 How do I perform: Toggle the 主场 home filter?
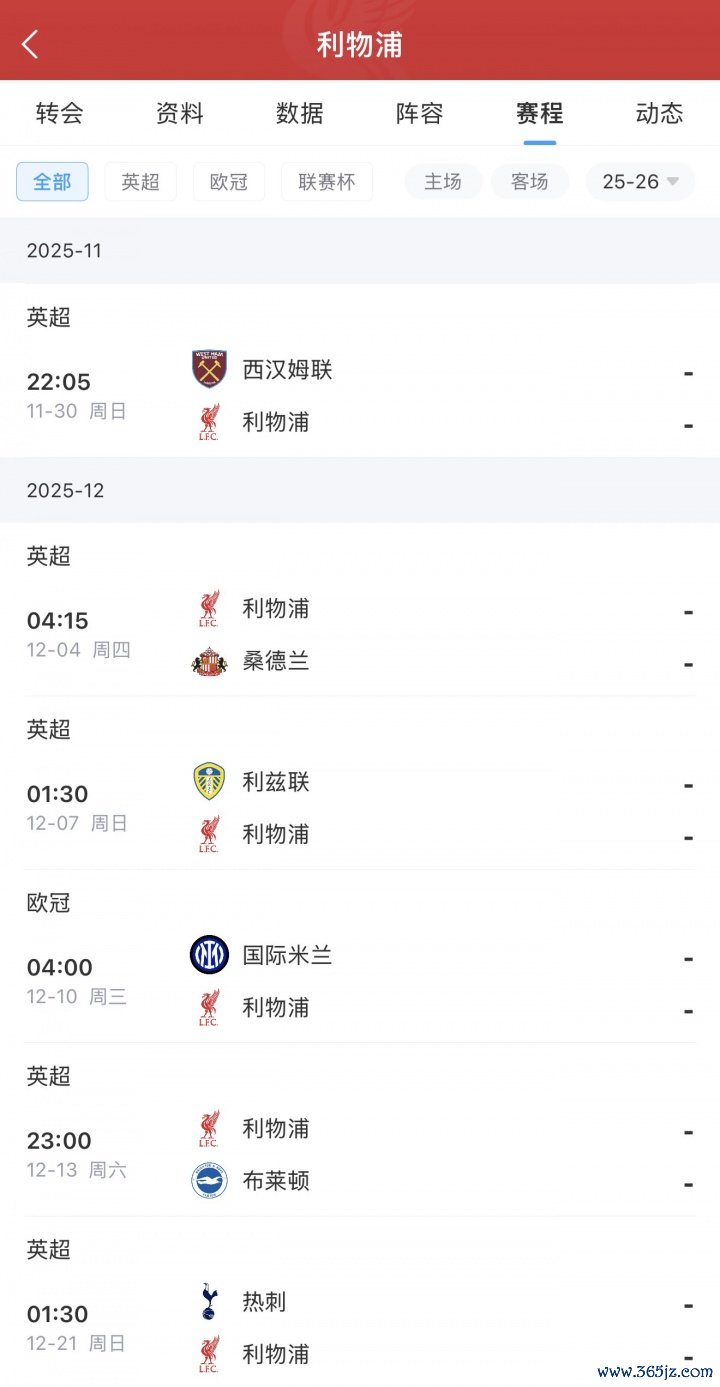[443, 182]
